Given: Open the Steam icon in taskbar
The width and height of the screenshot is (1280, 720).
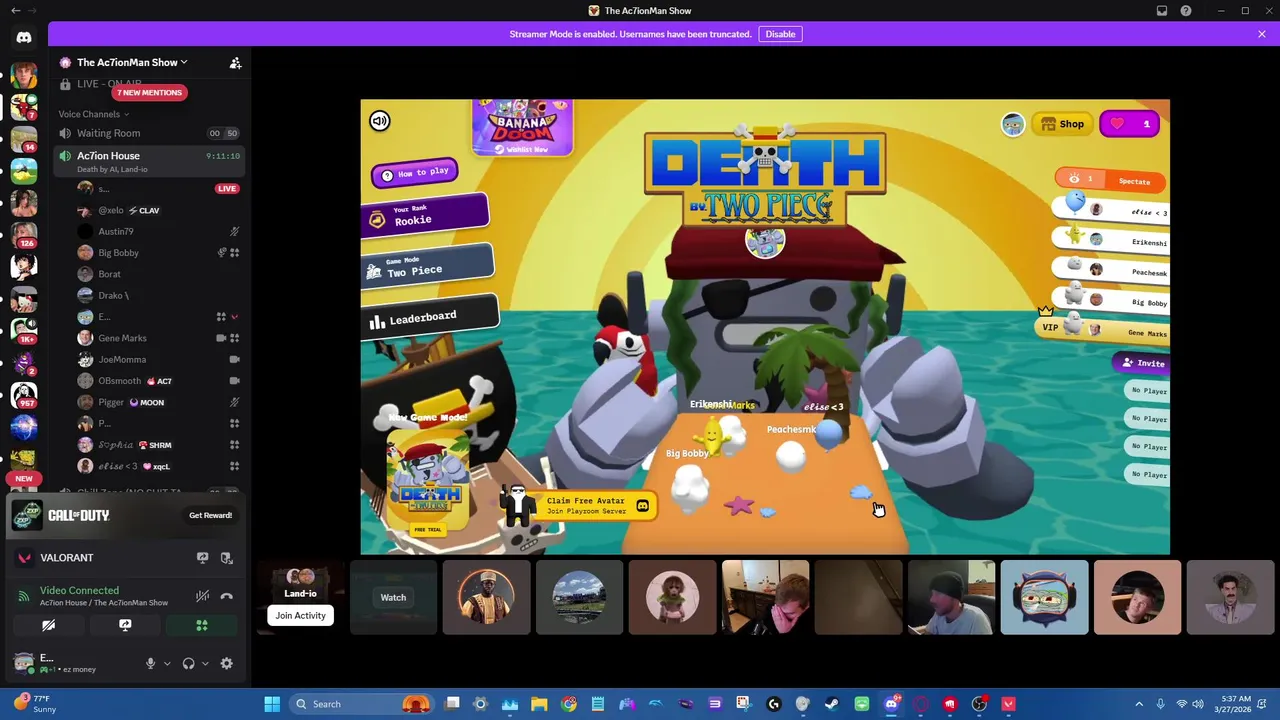Looking at the screenshot, I should [x=831, y=704].
